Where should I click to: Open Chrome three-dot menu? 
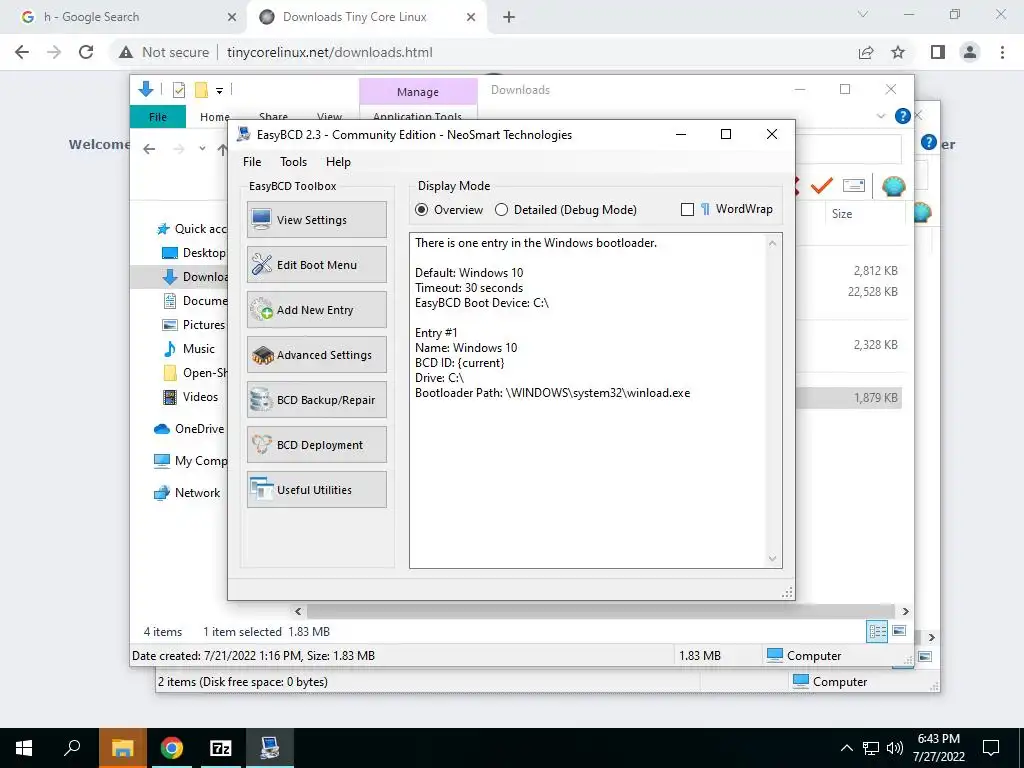click(1002, 52)
